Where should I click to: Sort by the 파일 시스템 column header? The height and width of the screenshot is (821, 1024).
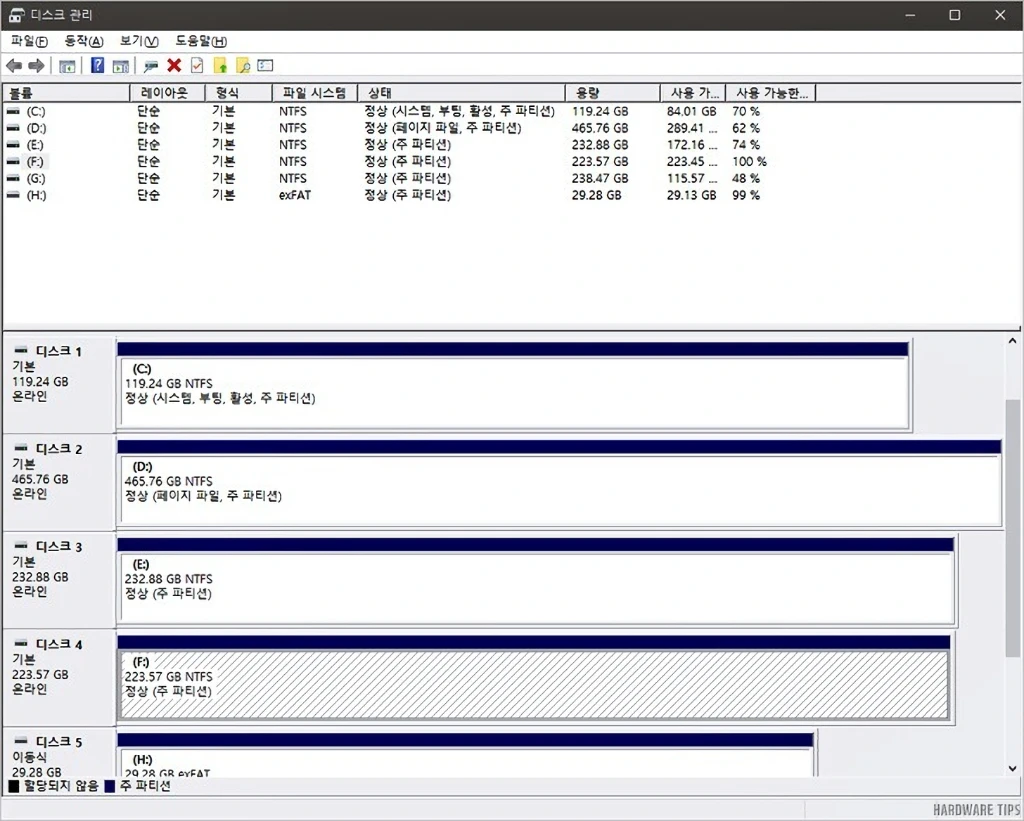(x=315, y=93)
